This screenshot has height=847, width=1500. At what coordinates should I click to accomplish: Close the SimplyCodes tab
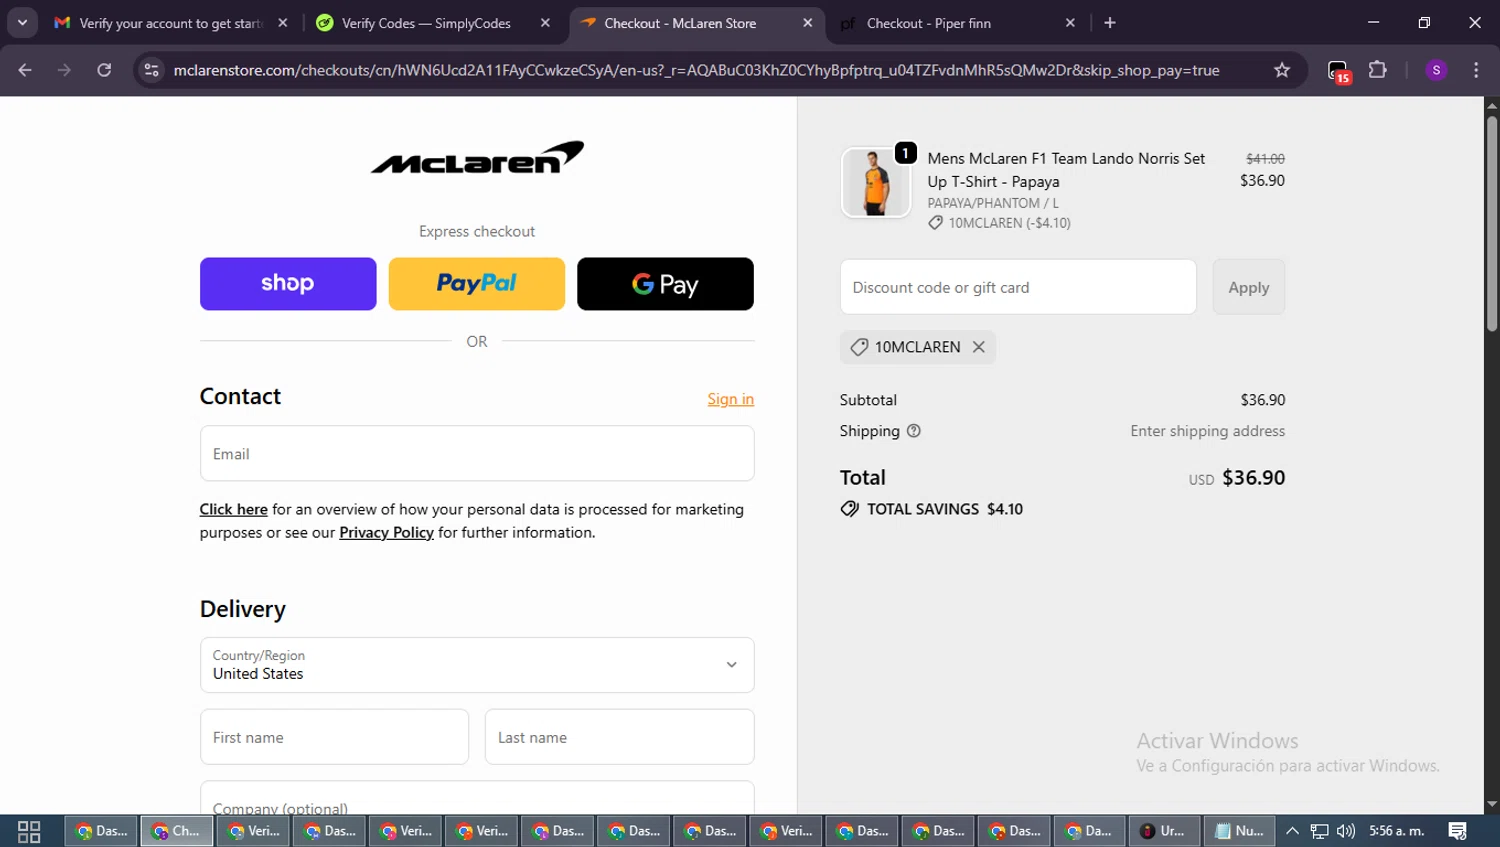pos(545,23)
